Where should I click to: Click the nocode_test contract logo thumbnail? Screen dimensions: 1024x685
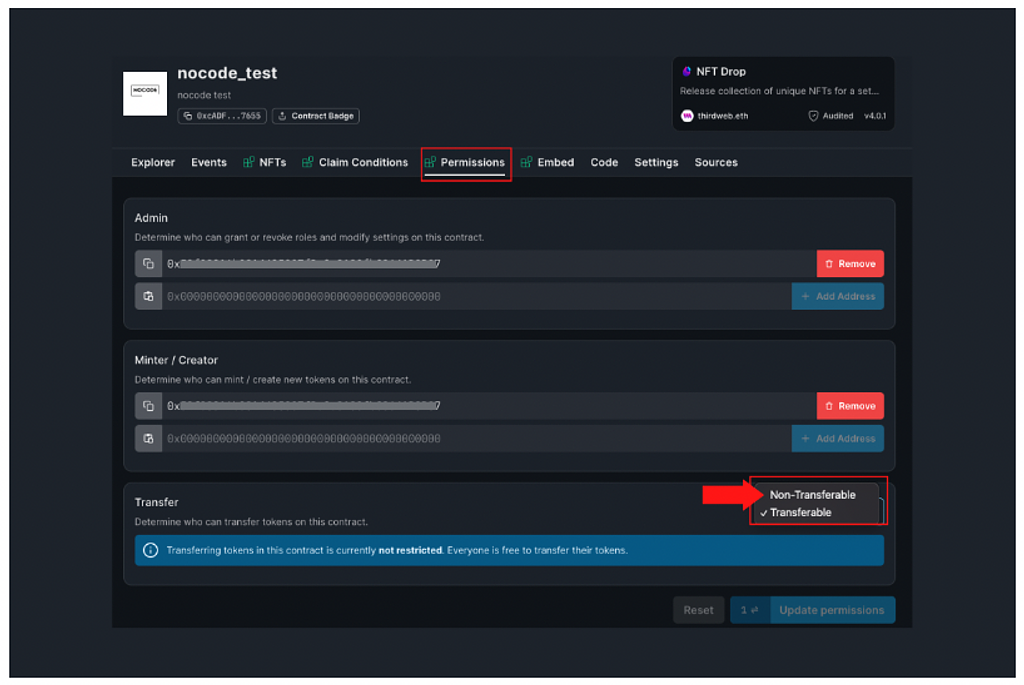click(145, 93)
